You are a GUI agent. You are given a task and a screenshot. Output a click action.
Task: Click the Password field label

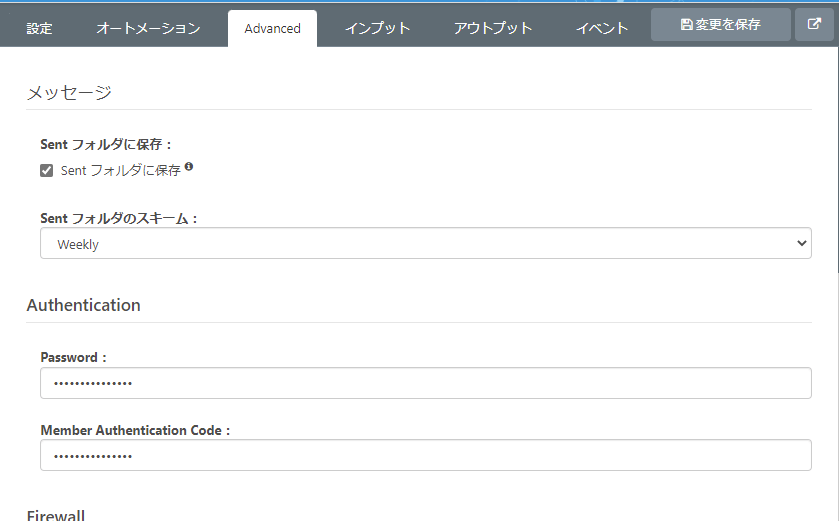coord(73,357)
